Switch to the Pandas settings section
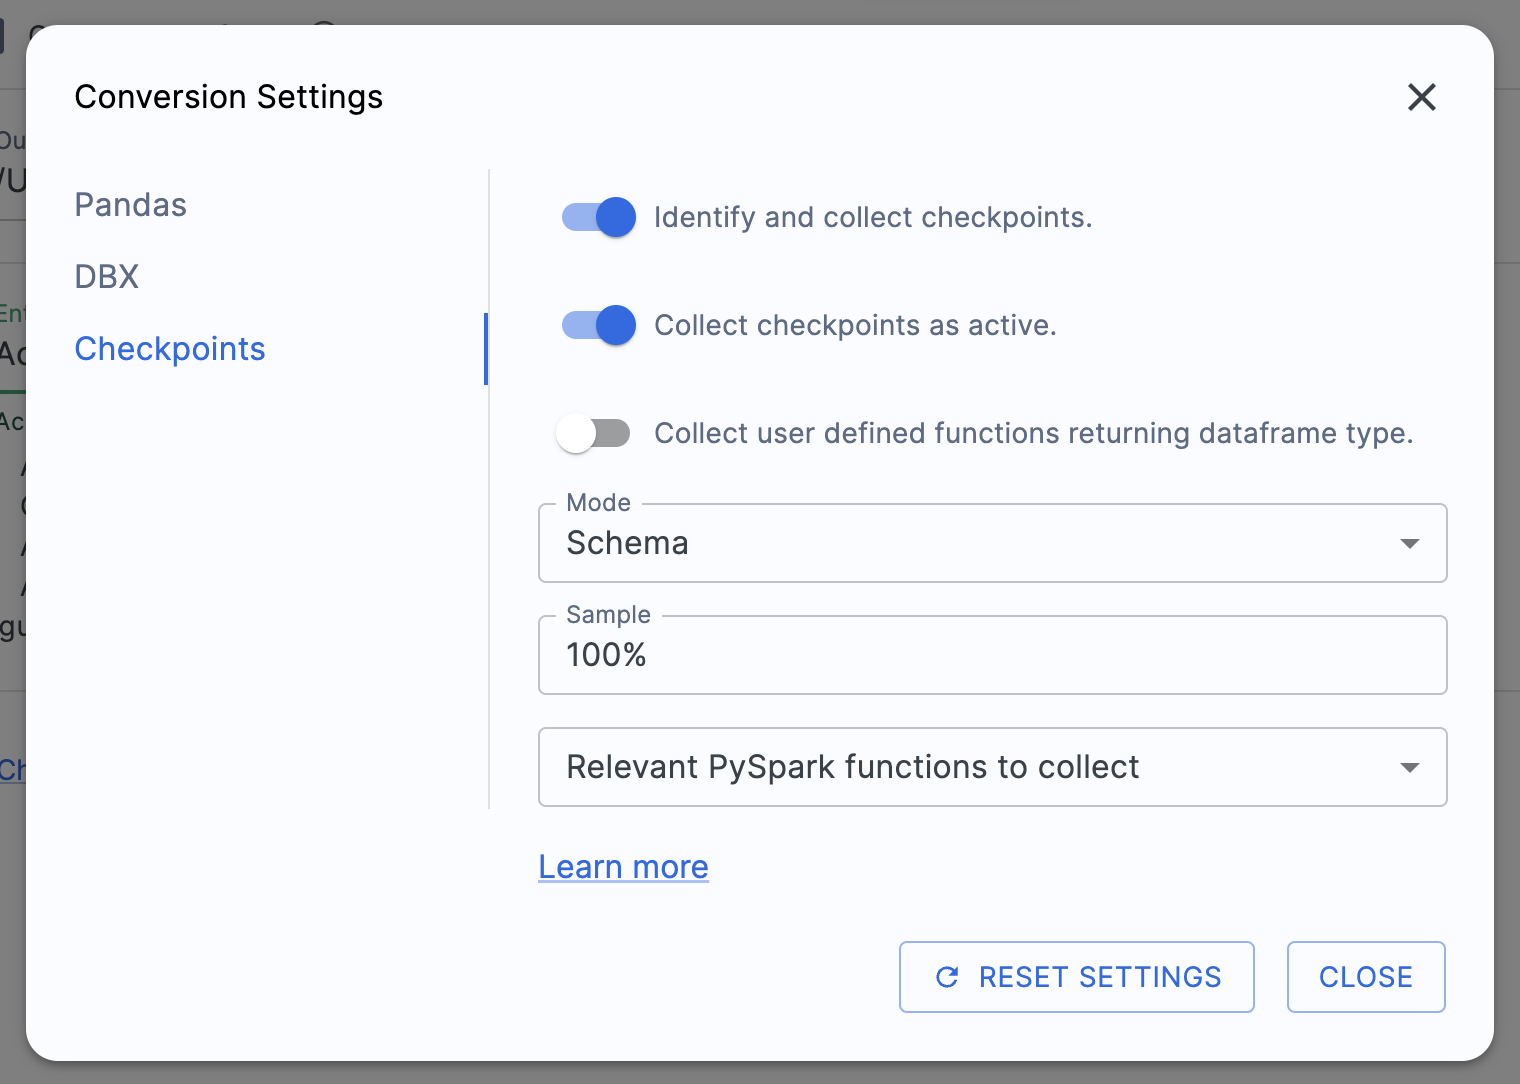This screenshot has height=1084, width=1520. coord(130,205)
